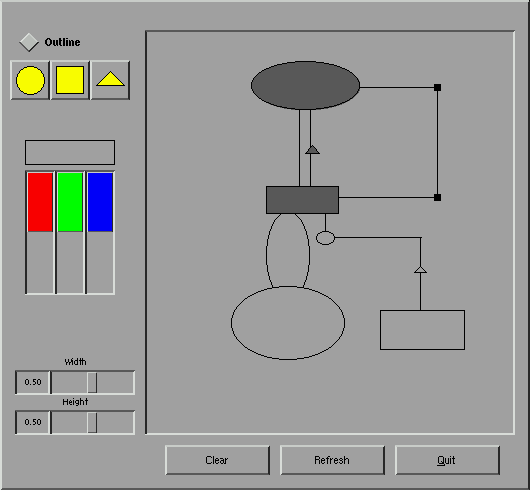Select the large outlined ellipse at bottom

click(288, 323)
